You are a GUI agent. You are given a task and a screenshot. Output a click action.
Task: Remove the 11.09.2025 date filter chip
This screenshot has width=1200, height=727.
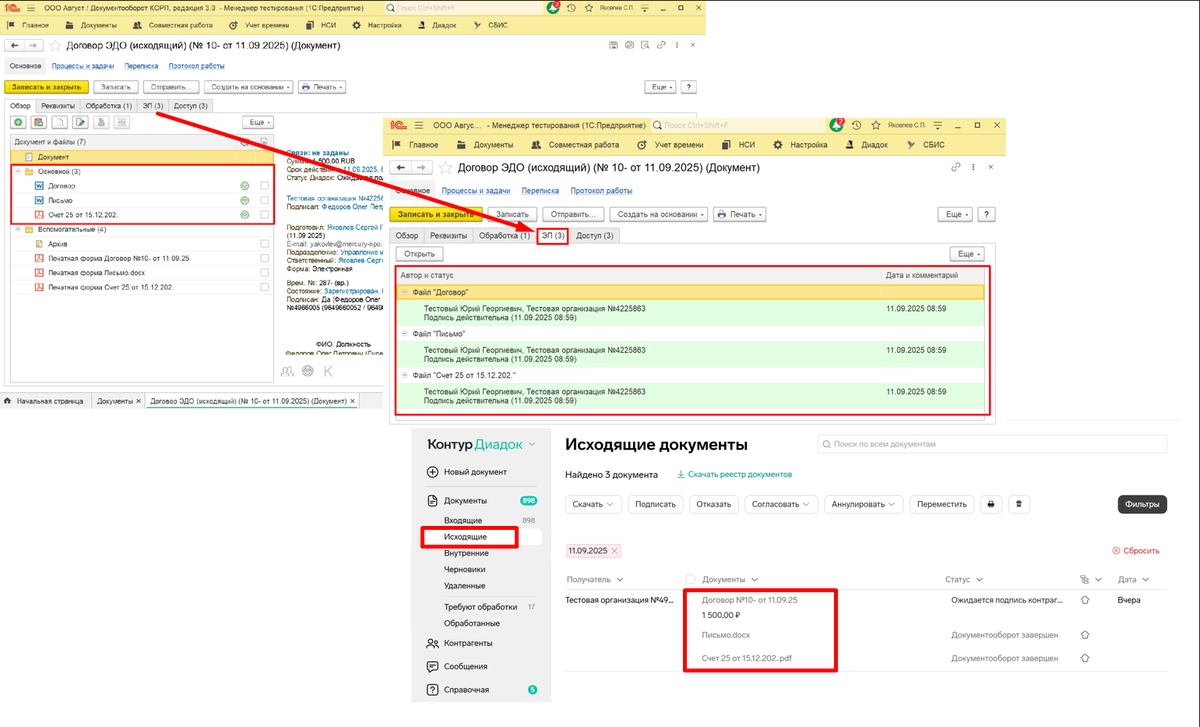tap(614, 551)
